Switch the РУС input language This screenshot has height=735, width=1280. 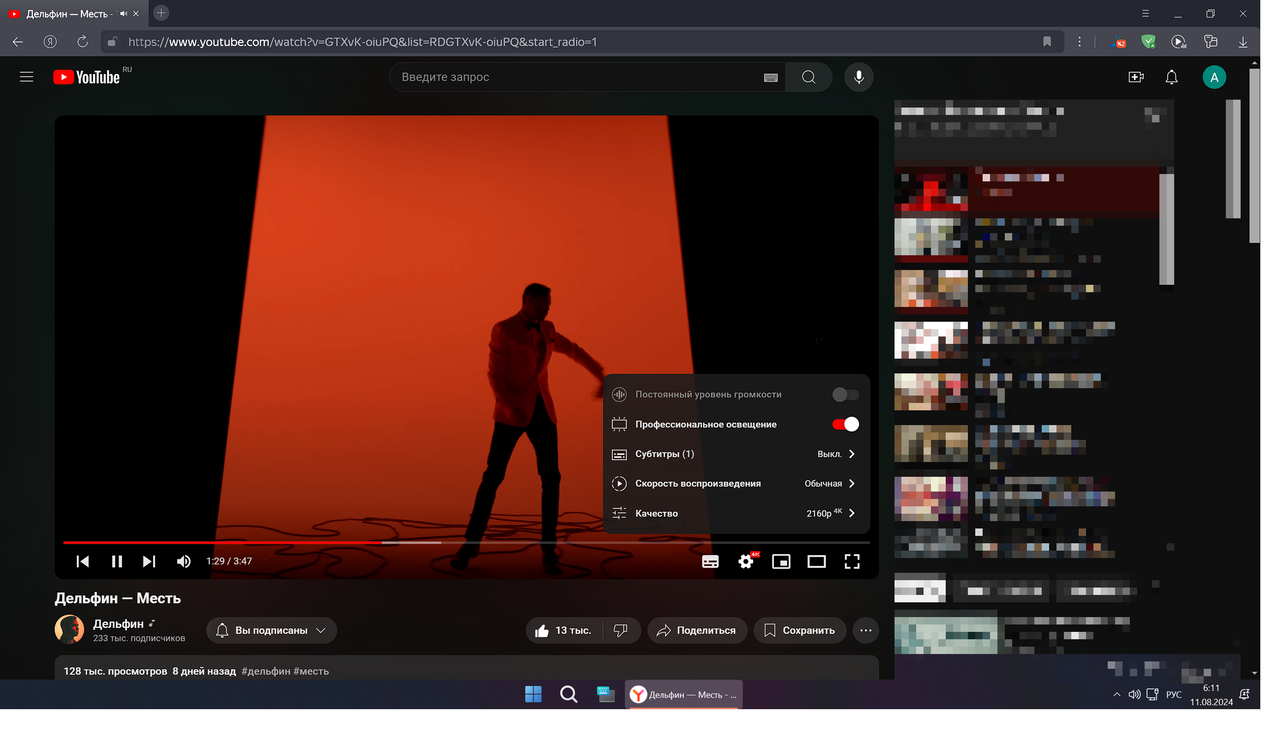1174,694
